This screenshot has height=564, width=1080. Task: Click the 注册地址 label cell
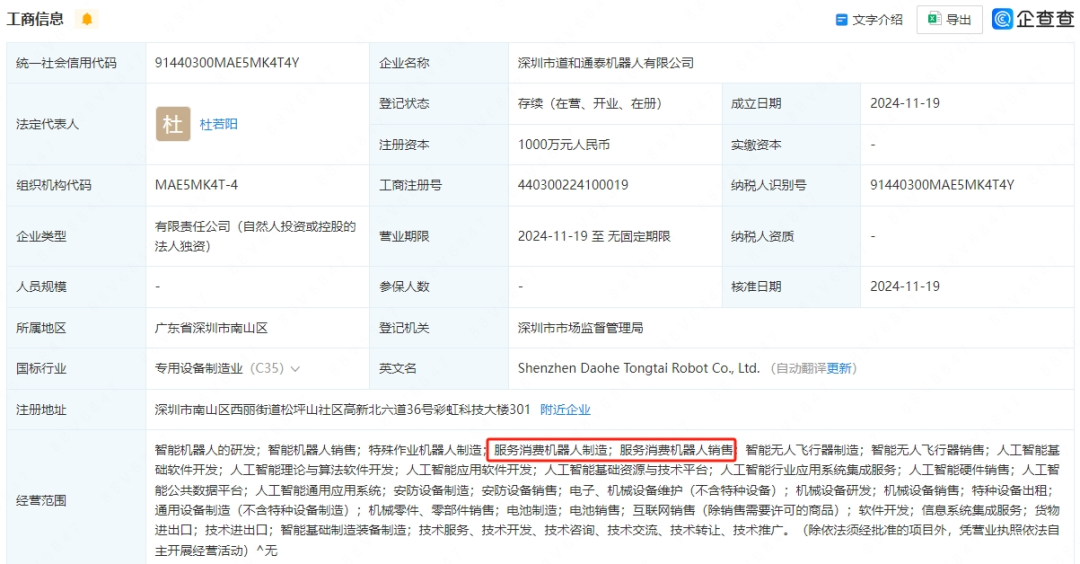tap(76, 410)
